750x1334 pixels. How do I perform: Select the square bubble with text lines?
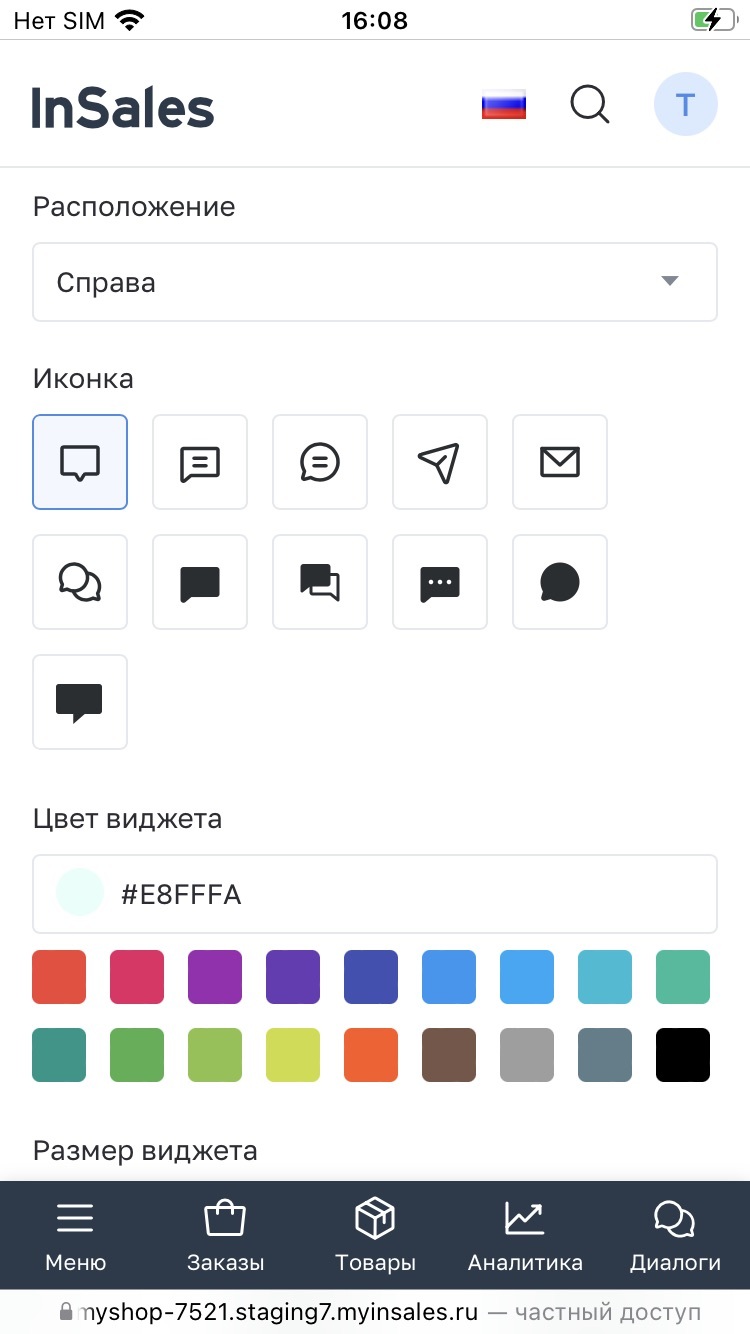click(200, 462)
